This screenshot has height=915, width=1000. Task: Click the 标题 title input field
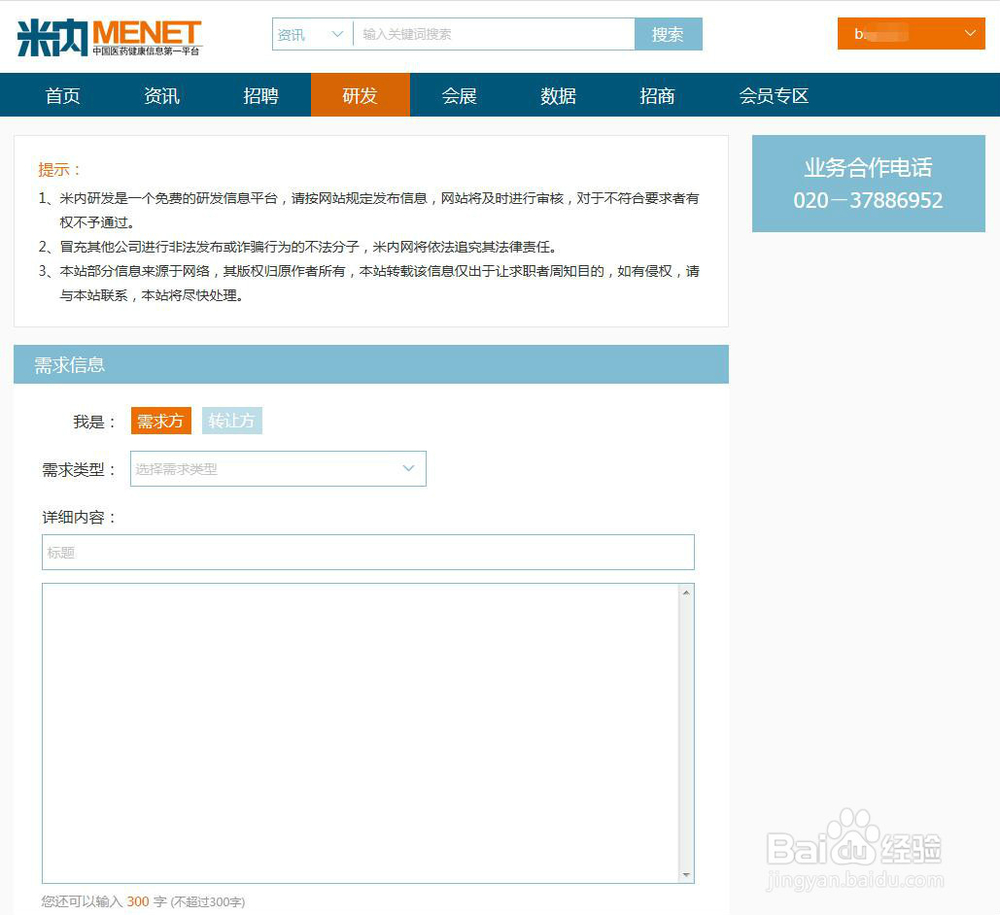click(368, 552)
